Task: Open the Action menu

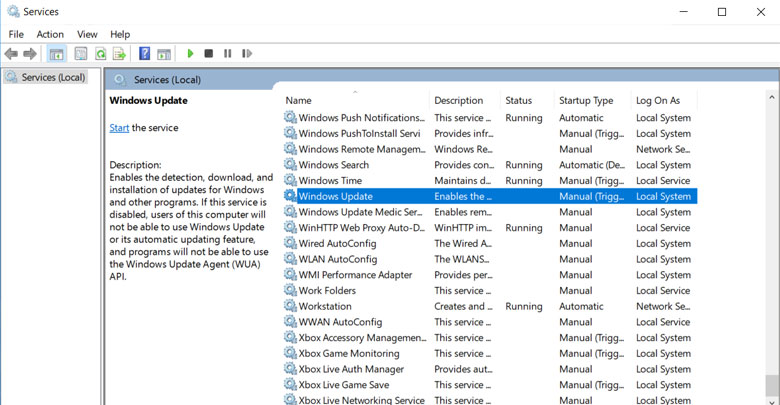Action: pos(50,34)
